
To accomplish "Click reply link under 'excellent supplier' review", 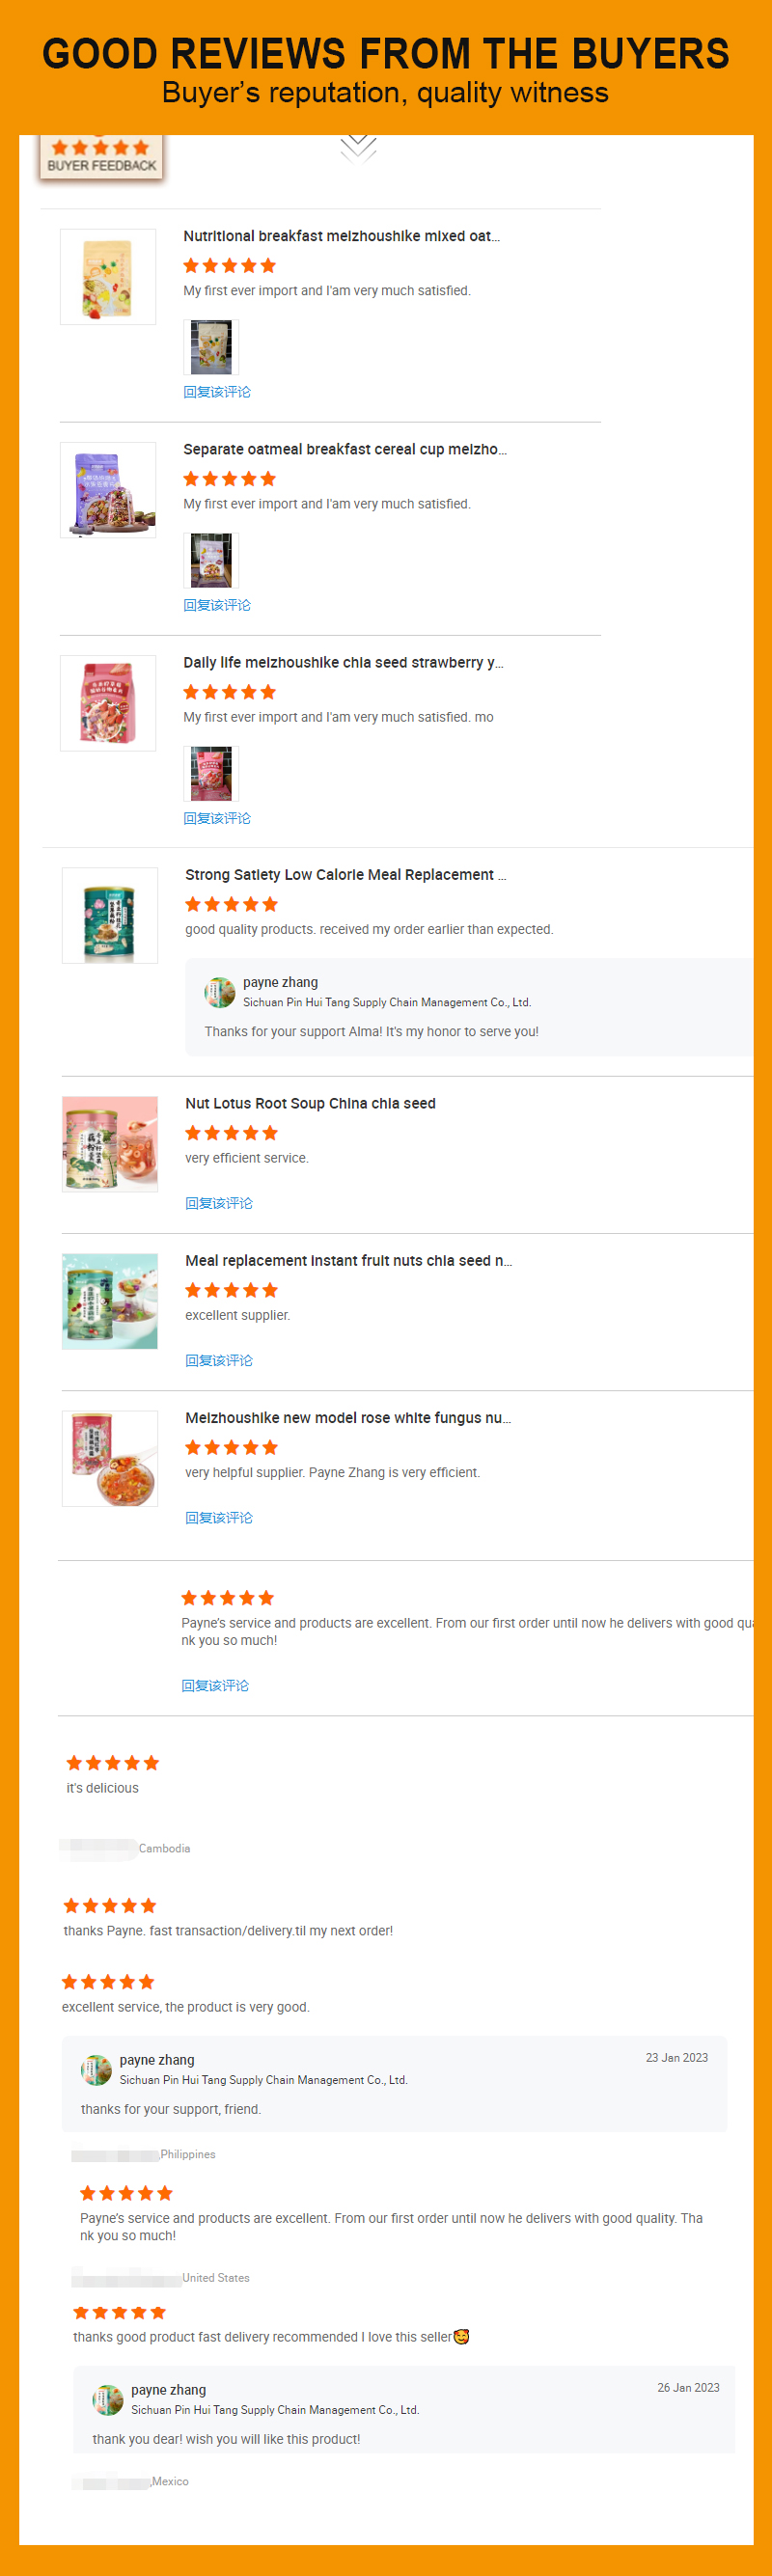I will coord(219,1360).
